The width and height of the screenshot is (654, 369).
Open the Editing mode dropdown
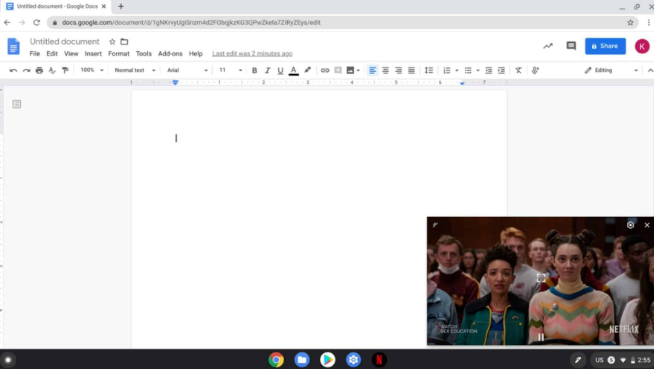(x=611, y=70)
